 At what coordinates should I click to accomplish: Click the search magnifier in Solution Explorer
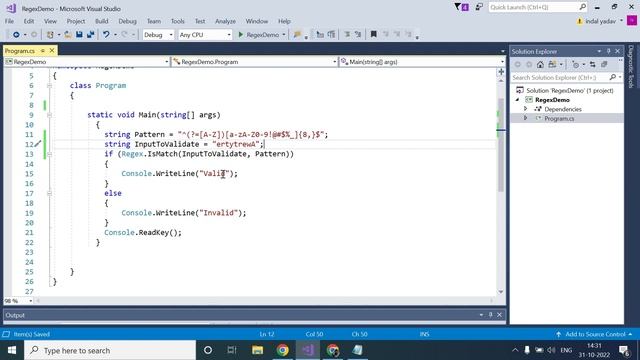(x=613, y=78)
